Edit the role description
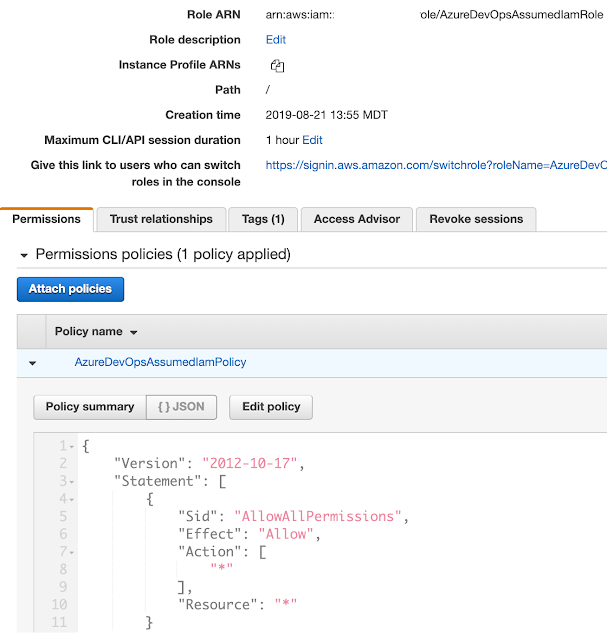 [x=276, y=40]
